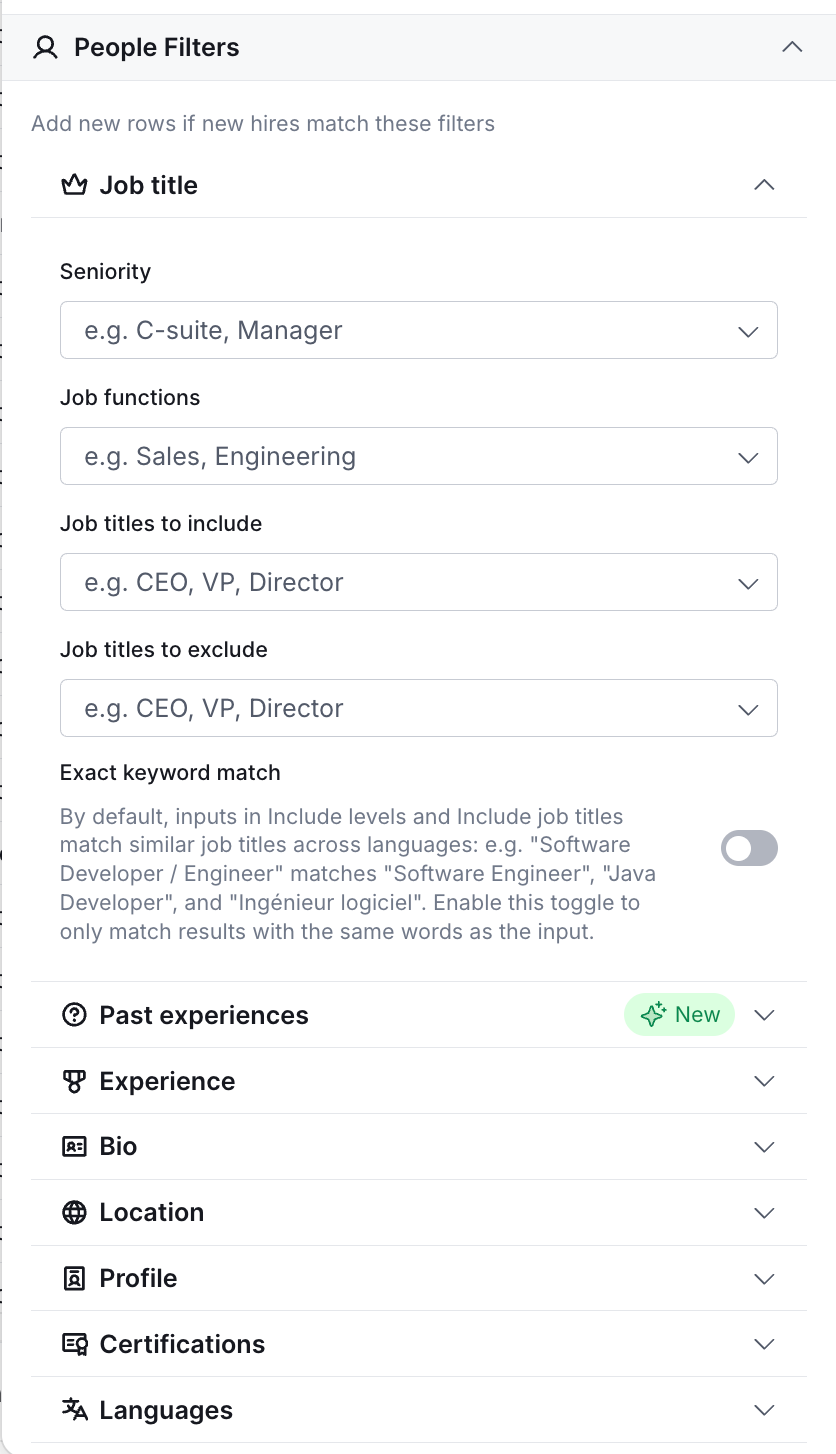836x1454 pixels.
Task: Open the Job titles to exclude dropdown
Action: (x=419, y=708)
